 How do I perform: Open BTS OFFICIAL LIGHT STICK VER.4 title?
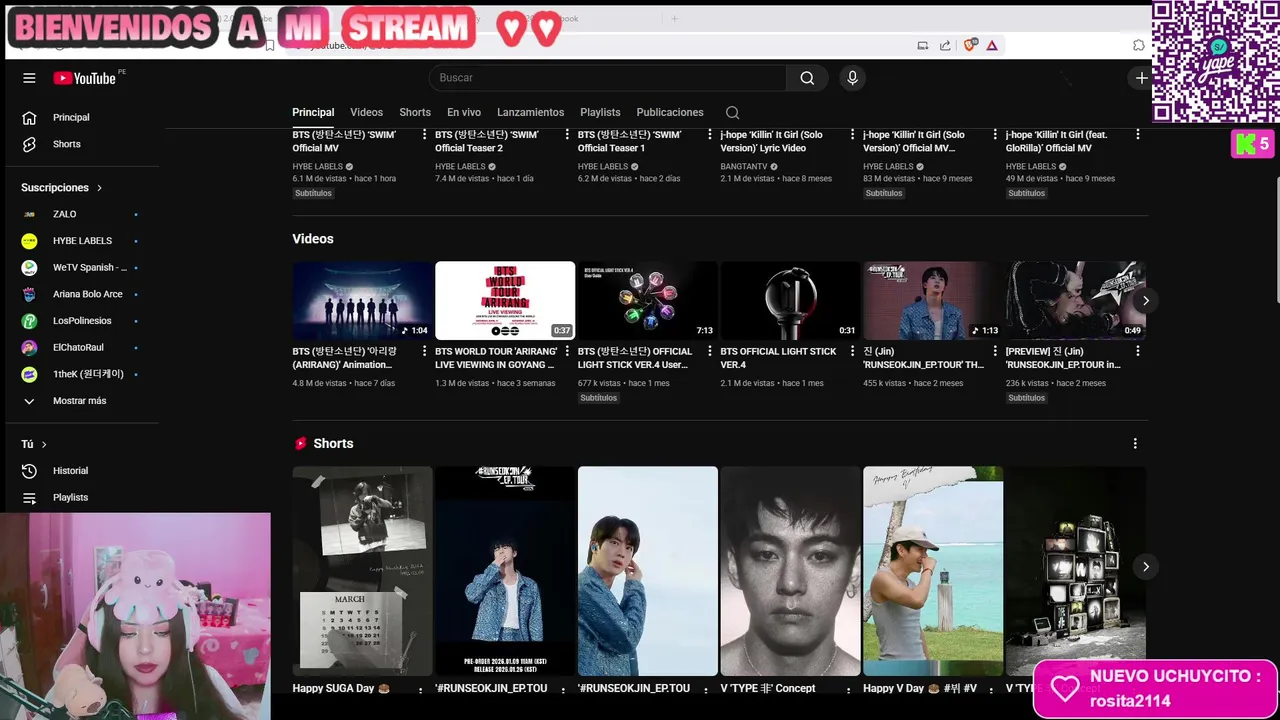click(778, 358)
